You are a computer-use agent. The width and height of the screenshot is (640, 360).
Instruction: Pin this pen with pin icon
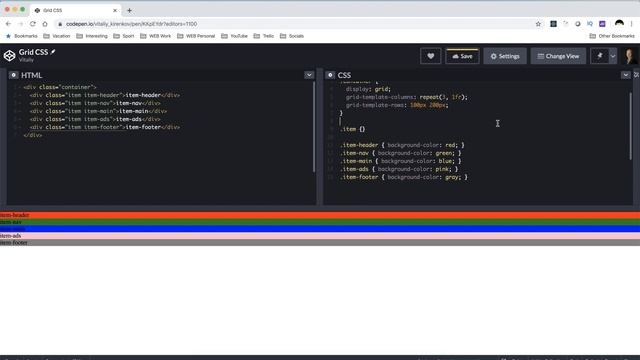pyautogui.click(x=600, y=56)
